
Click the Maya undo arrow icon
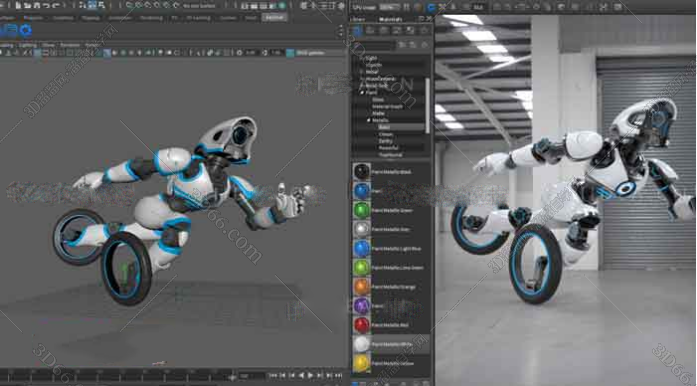pyautogui.click(x=46, y=6)
